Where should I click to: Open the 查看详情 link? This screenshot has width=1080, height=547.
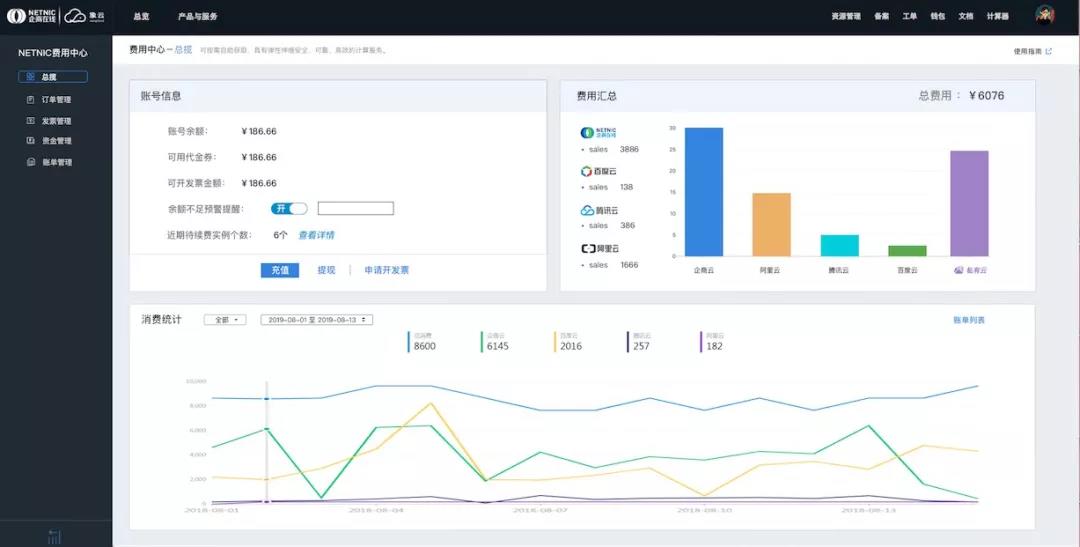316,235
